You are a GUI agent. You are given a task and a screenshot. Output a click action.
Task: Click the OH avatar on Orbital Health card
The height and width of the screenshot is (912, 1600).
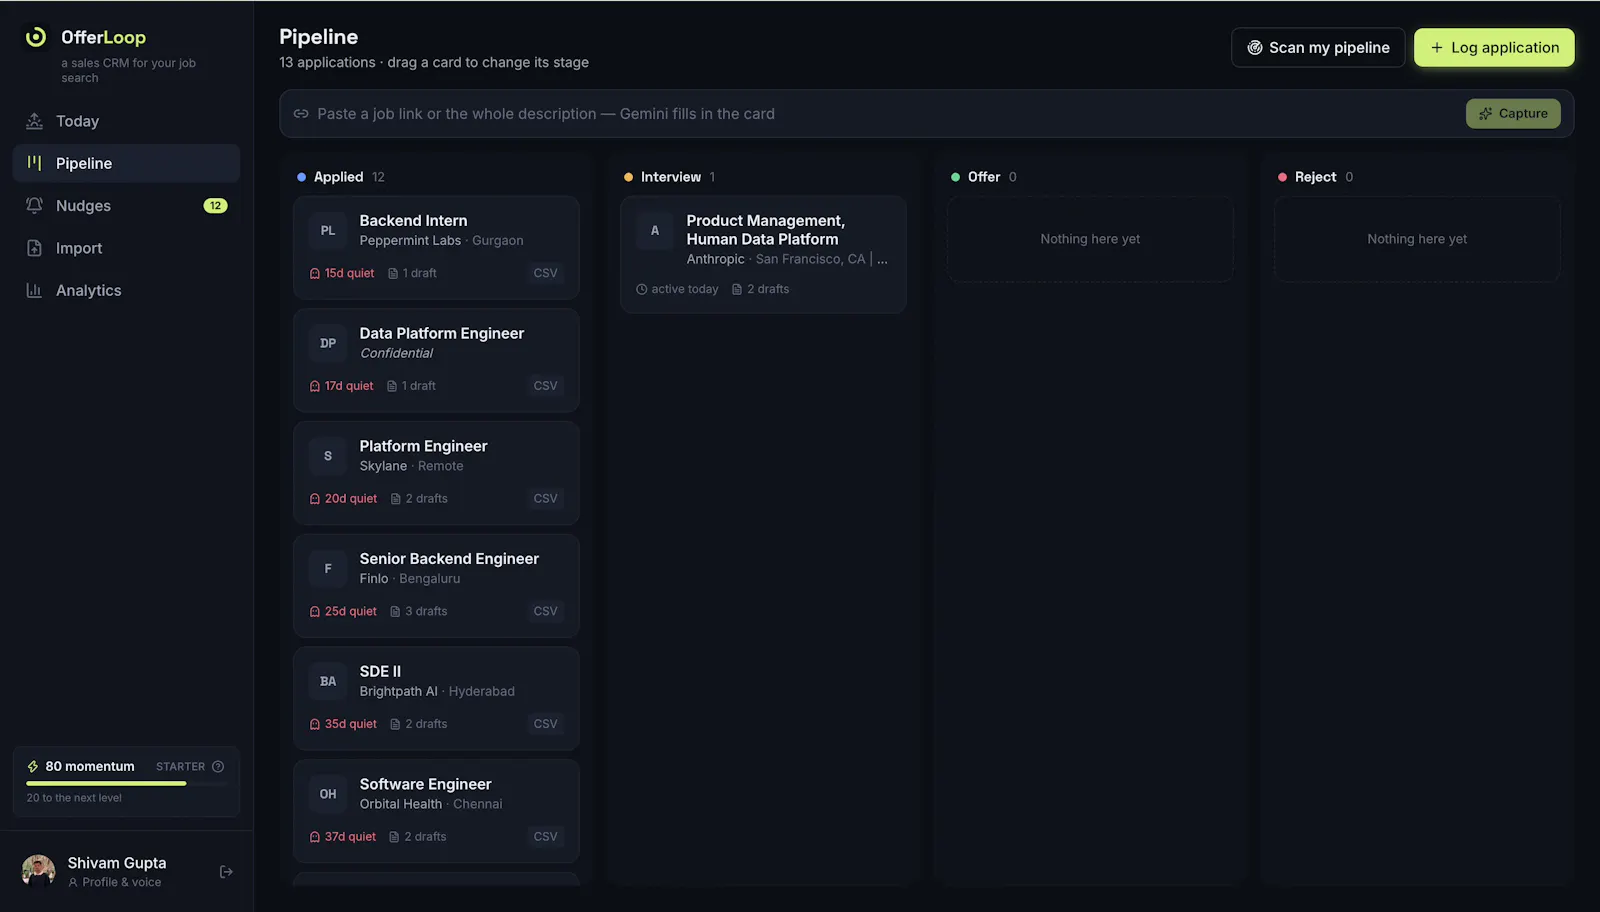[328, 794]
